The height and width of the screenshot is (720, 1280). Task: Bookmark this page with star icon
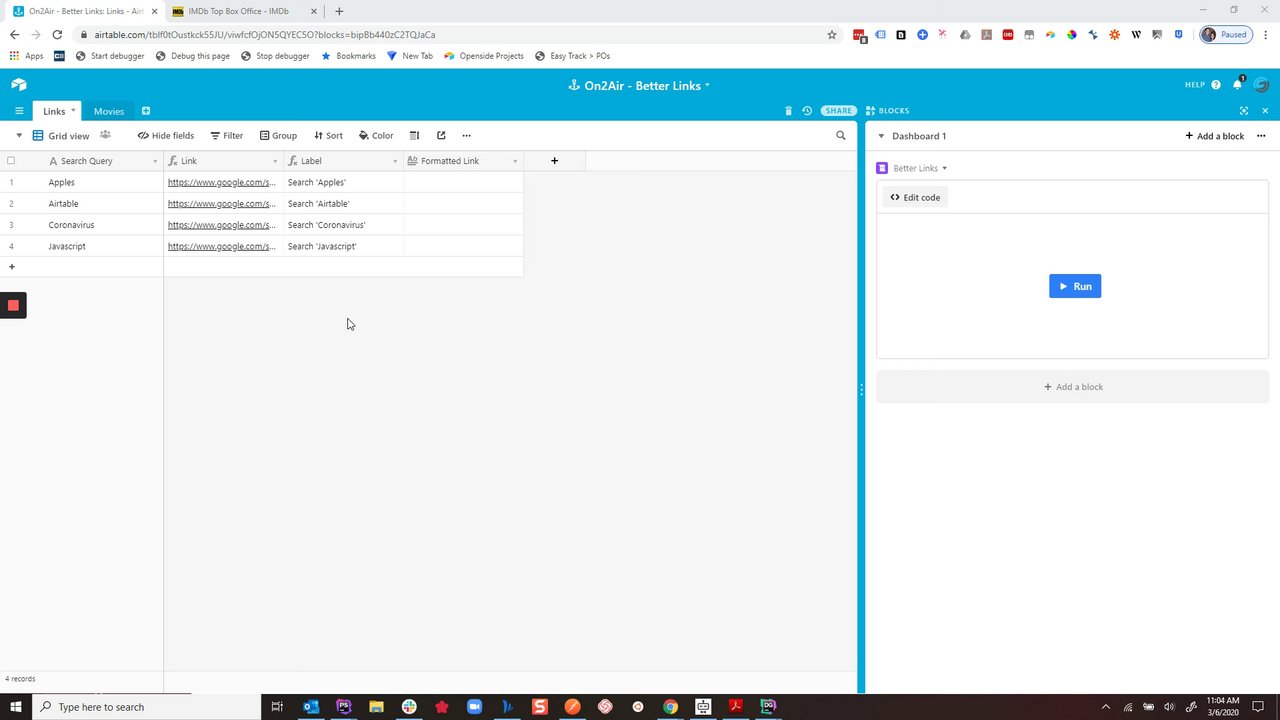[x=831, y=34]
